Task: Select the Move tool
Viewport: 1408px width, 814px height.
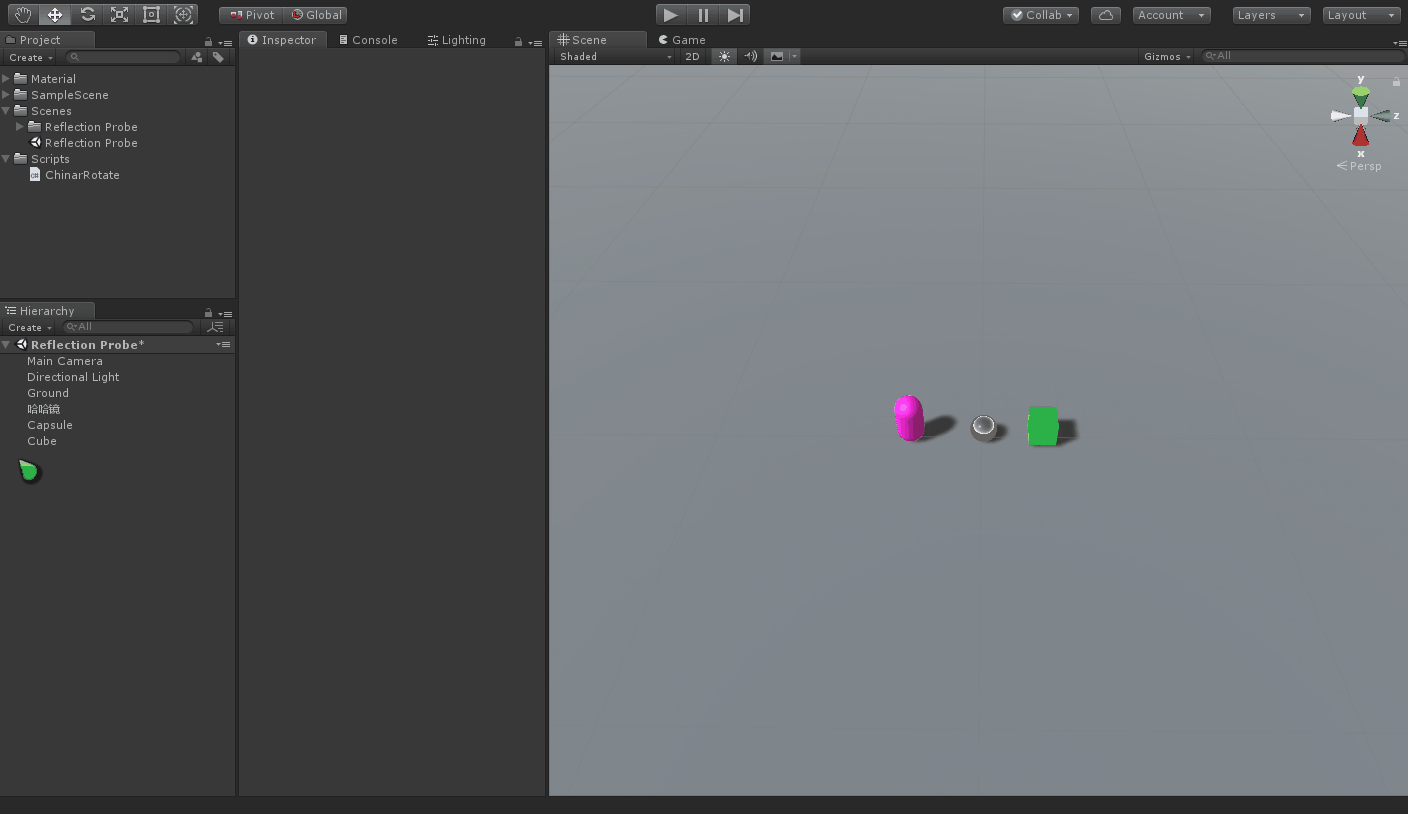Action: [55, 15]
